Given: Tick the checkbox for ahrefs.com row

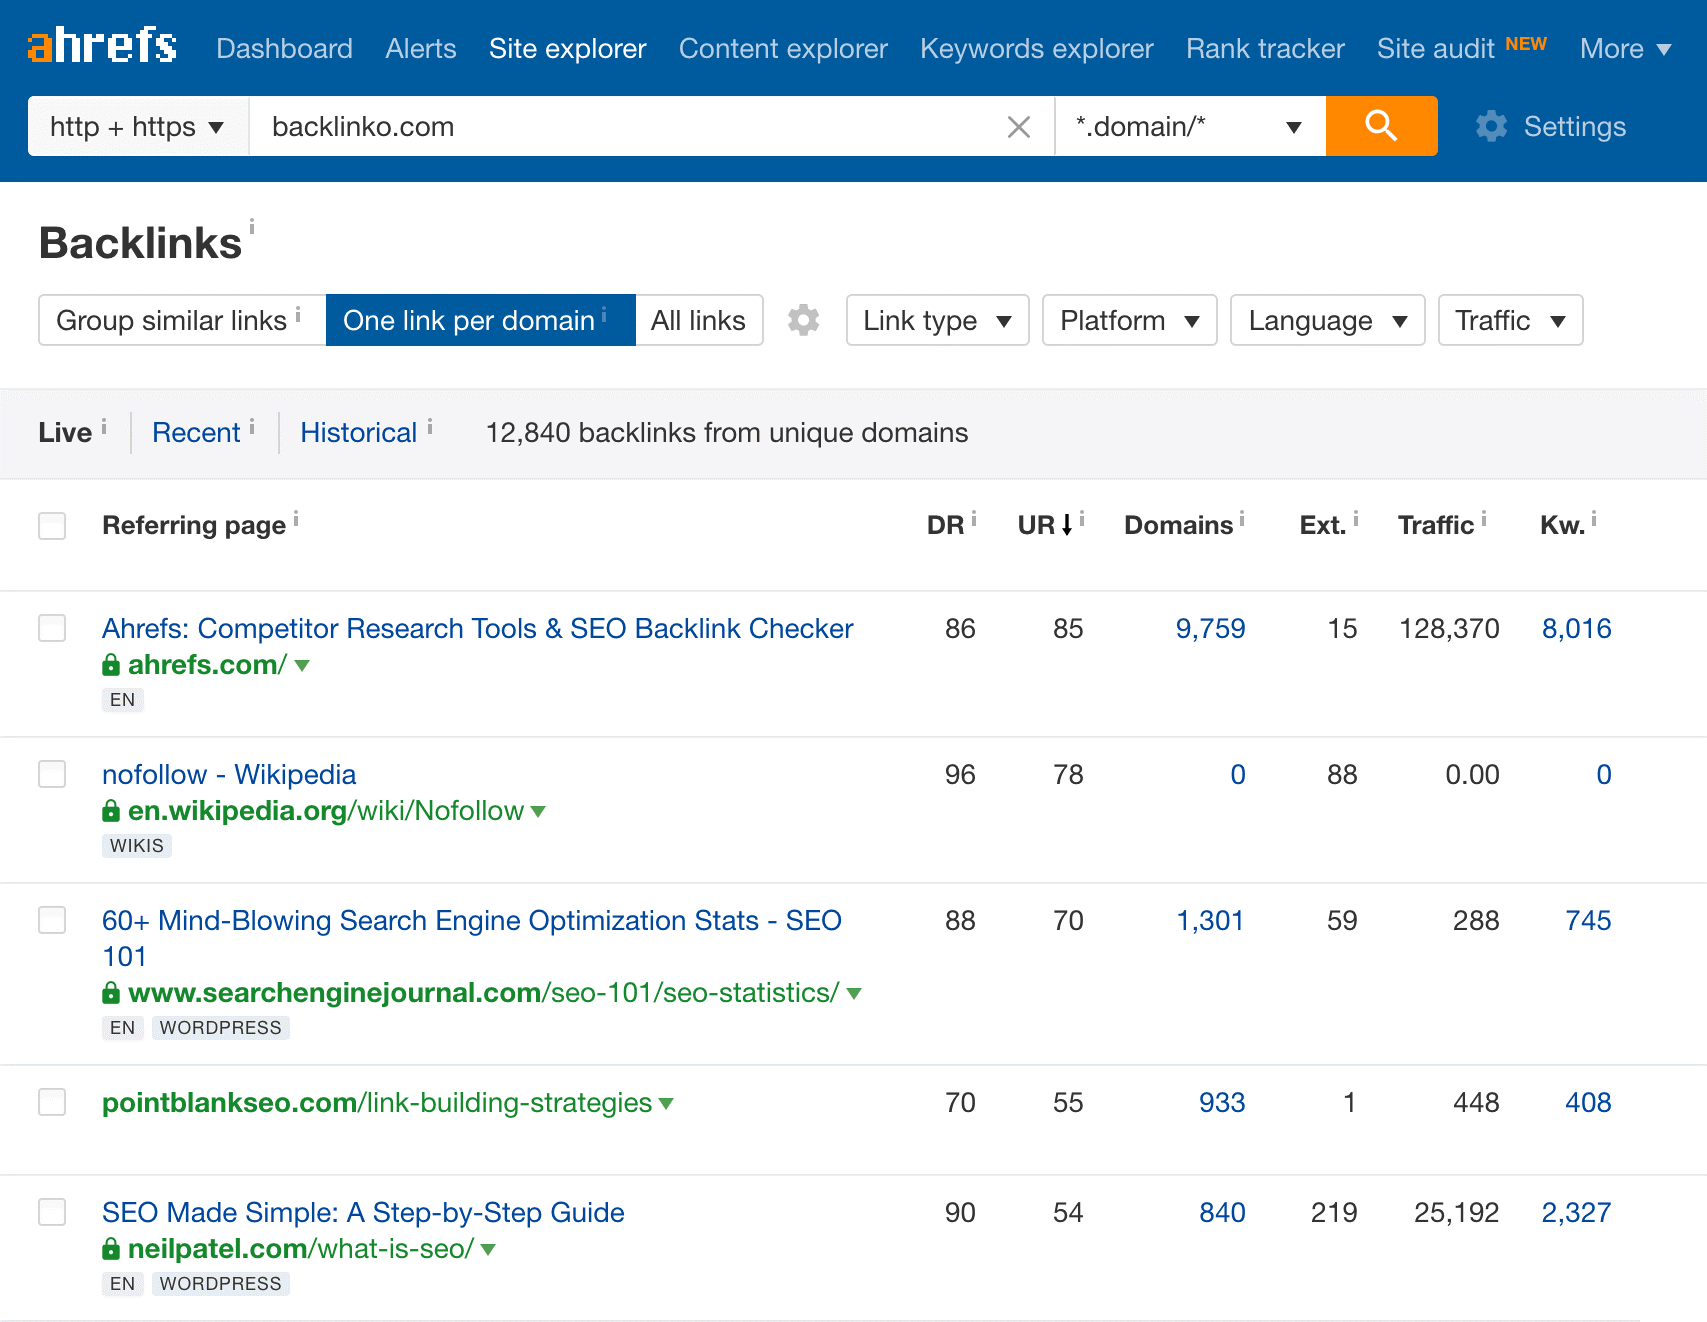Looking at the screenshot, I should click(x=52, y=628).
